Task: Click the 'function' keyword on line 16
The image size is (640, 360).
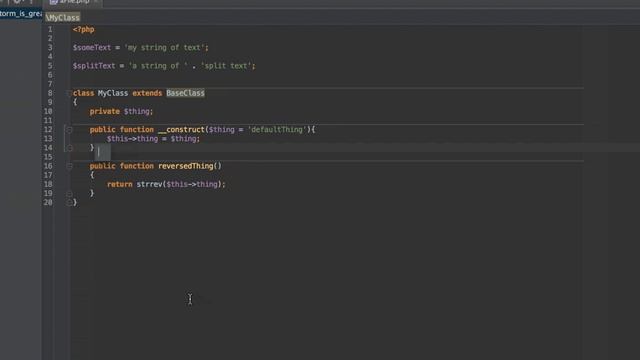Action: coord(137,166)
